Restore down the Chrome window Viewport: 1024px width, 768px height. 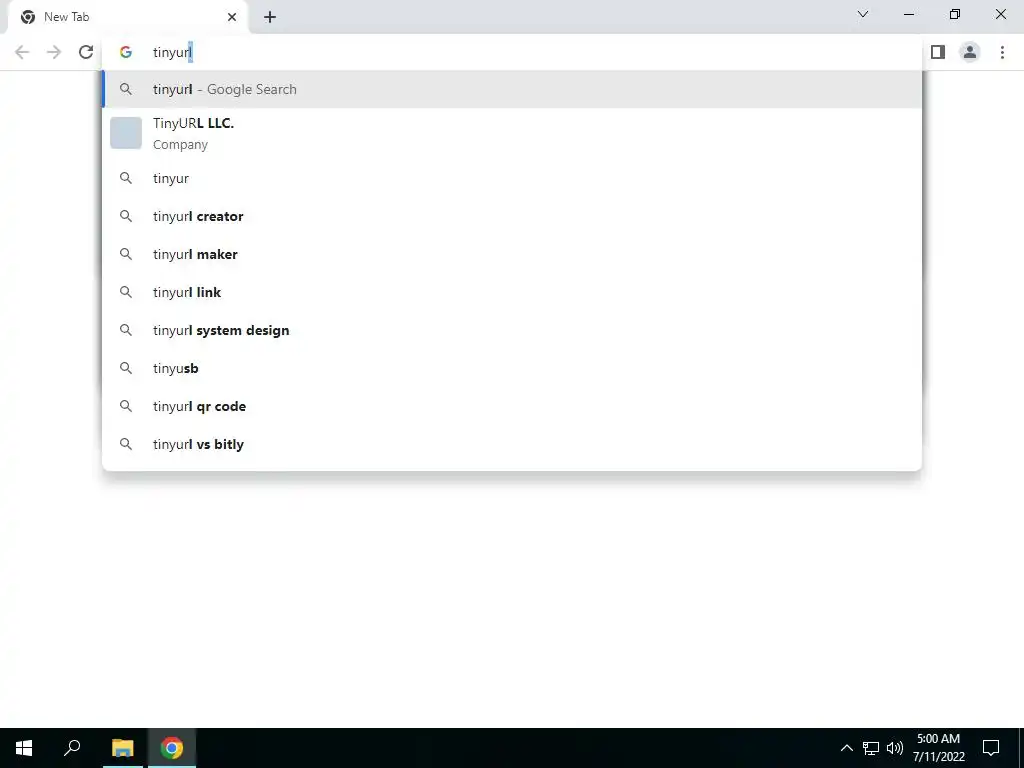pyautogui.click(x=955, y=14)
